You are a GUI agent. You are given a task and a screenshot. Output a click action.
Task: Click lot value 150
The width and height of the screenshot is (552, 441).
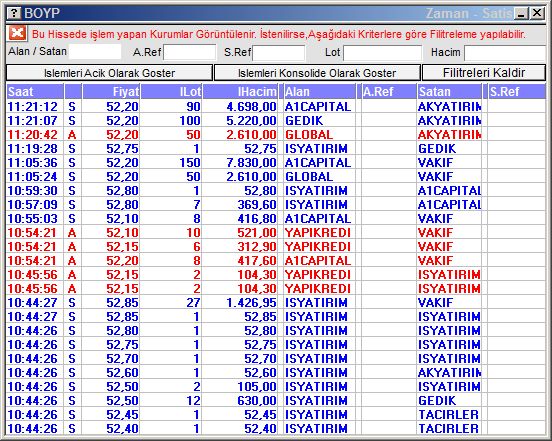[x=190, y=163]
